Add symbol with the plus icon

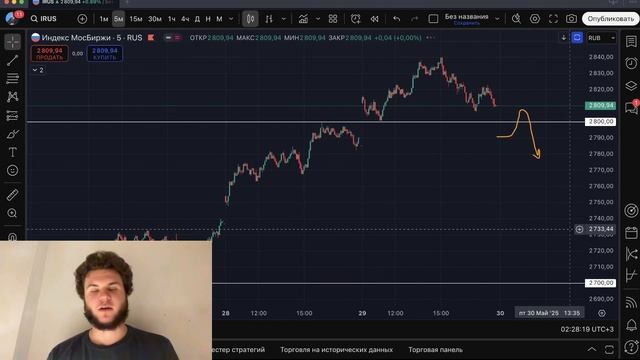82,19
